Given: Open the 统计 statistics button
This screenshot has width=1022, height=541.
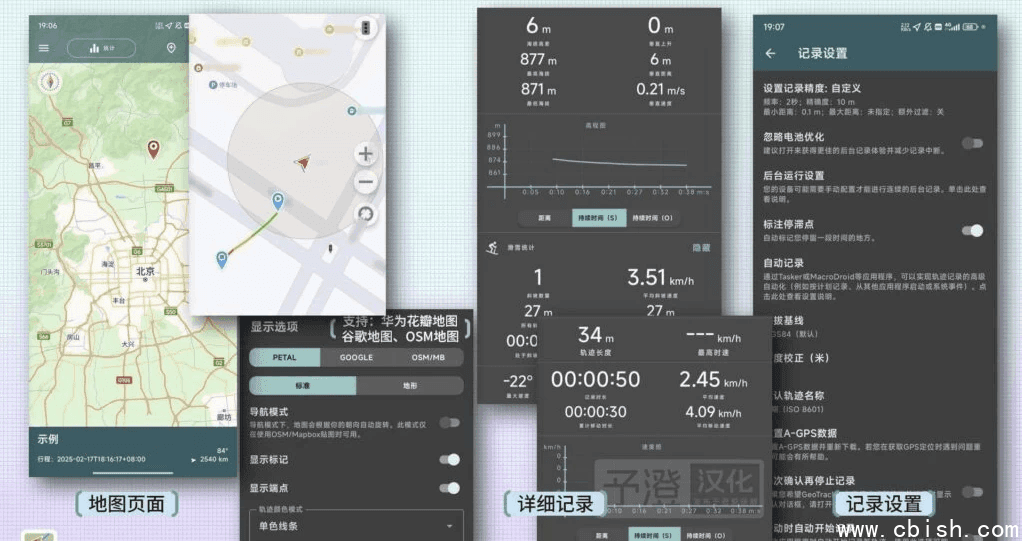Looking at the screenshot, I should [x=102, y=48].
